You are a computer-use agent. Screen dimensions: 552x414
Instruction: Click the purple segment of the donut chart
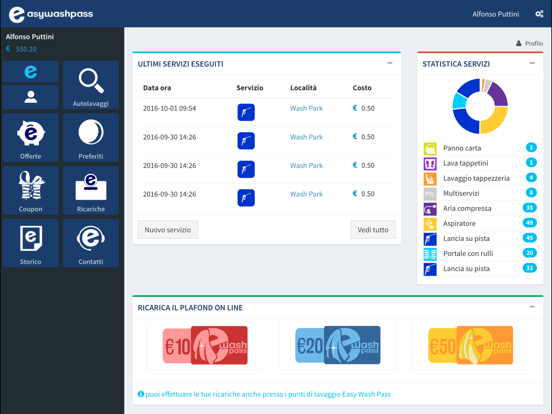point(499,94)
